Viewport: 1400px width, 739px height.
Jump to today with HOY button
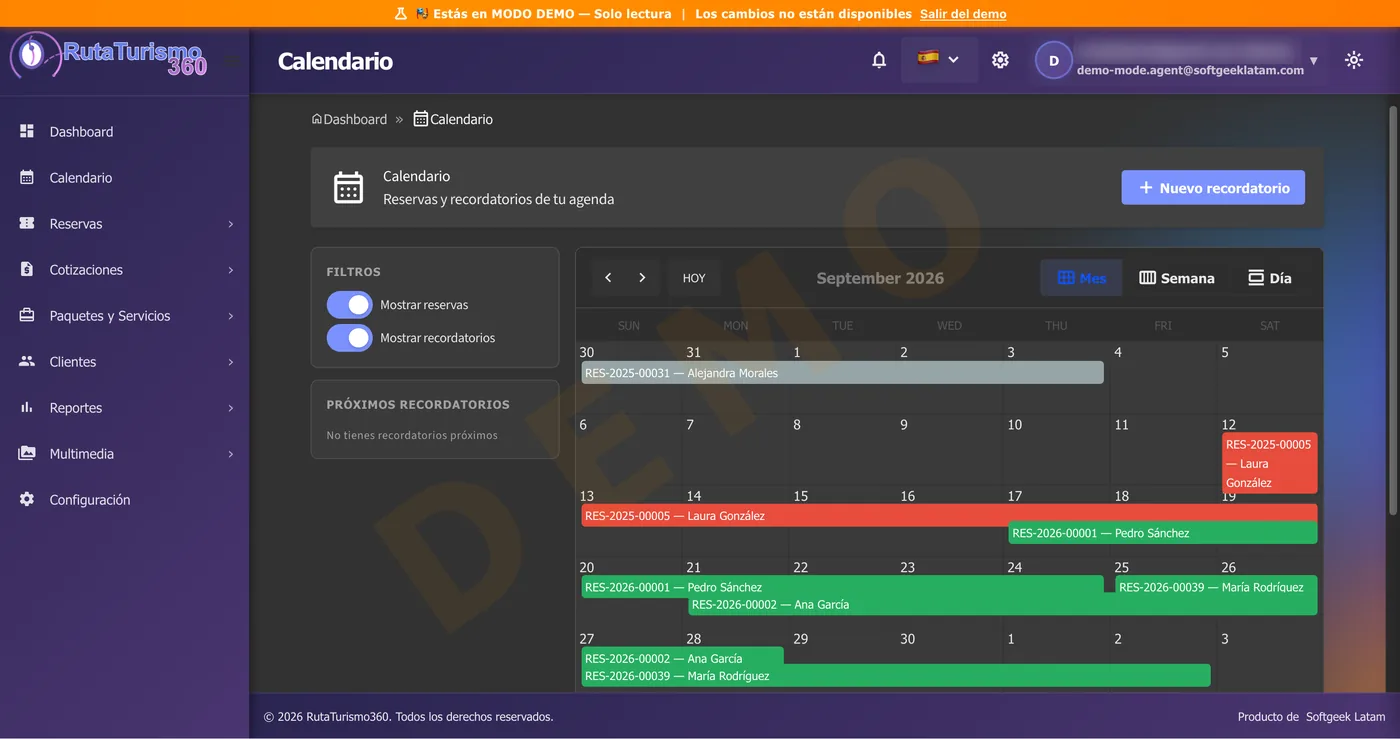[694, 278]
